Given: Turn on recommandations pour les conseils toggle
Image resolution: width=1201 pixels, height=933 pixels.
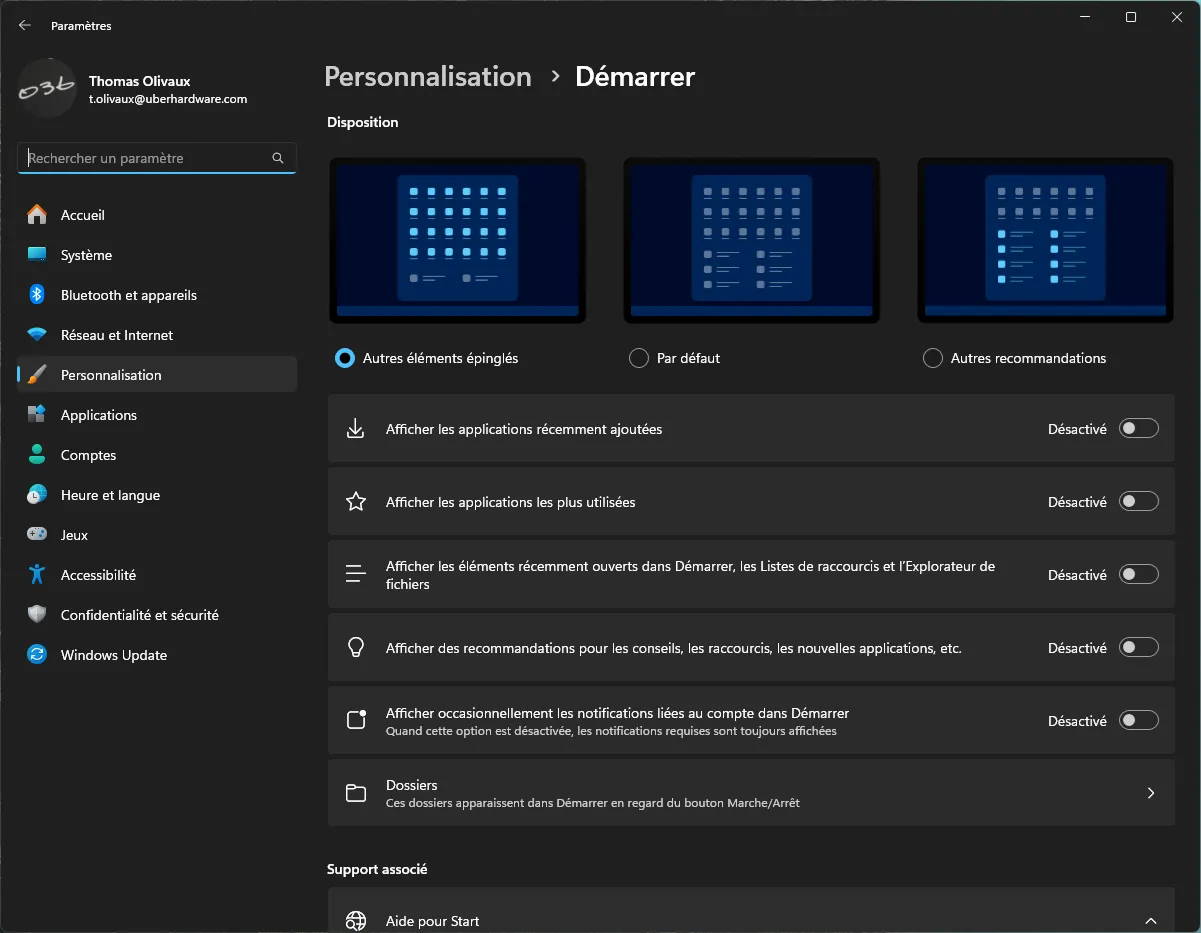Looking at the screenshot, I should coord(1139,647).
